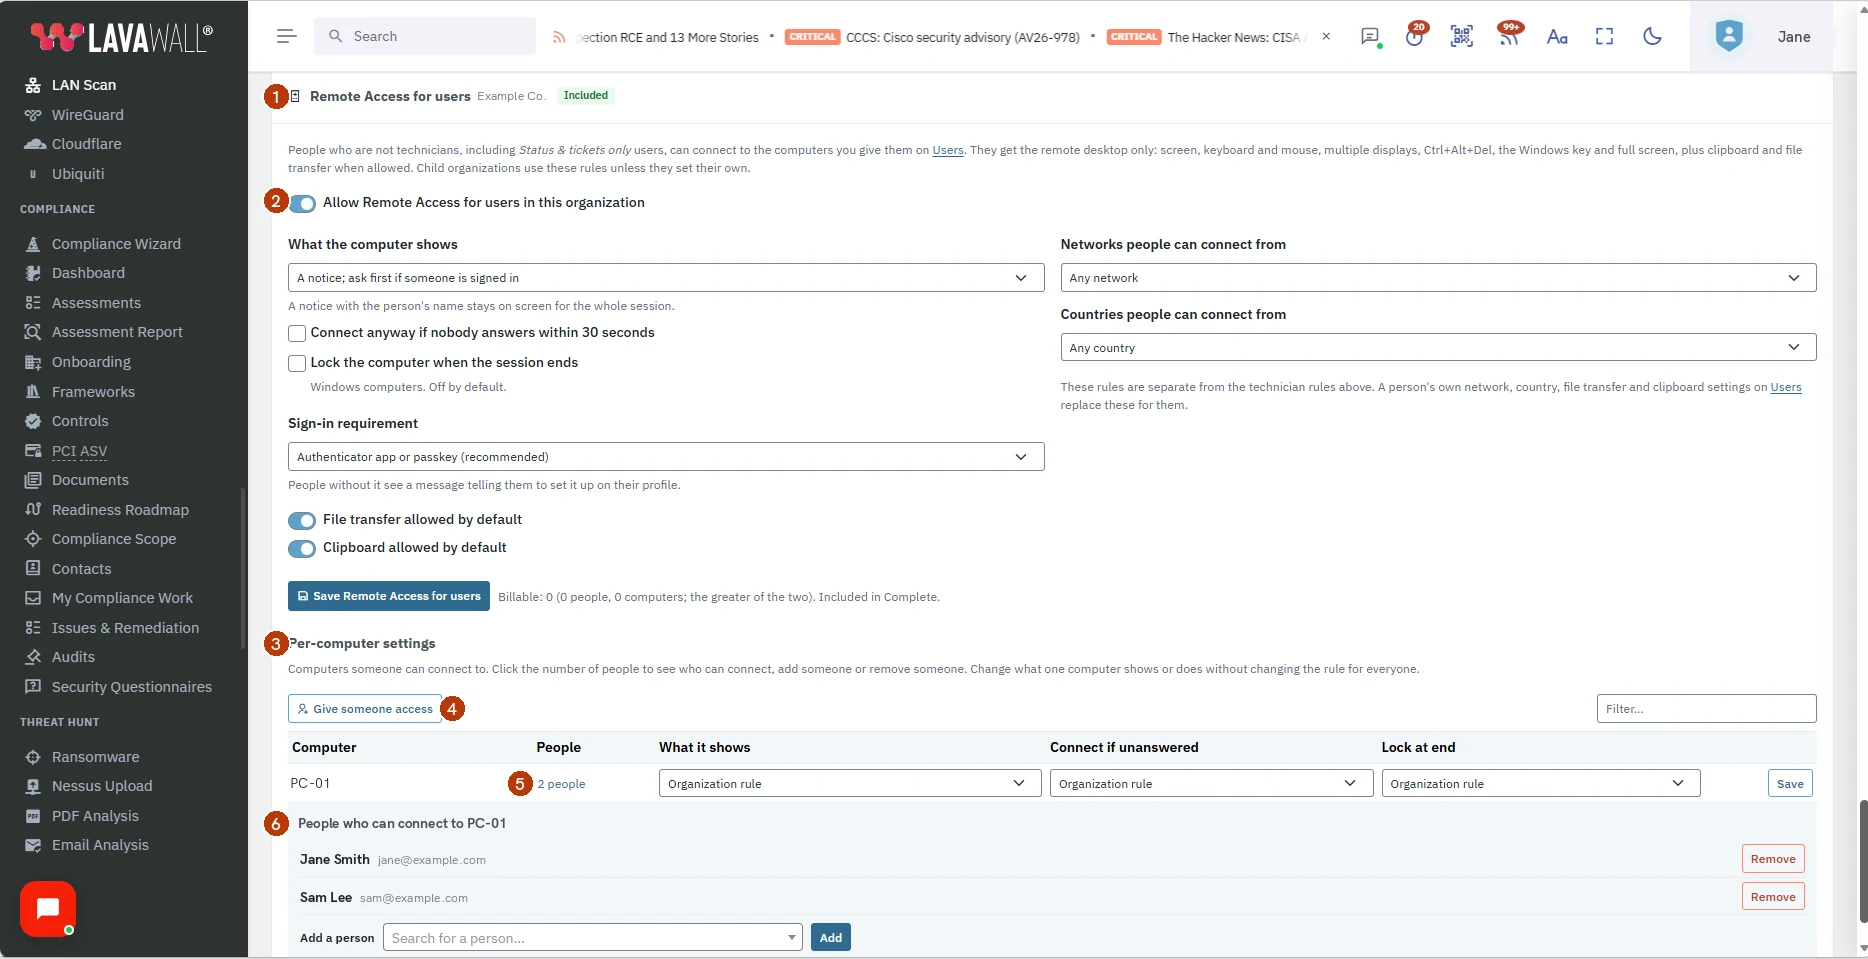Open Search for a person combo box
Image resolution: width=1868 pixels, height=959 pixels.
(x=593, y=938)
